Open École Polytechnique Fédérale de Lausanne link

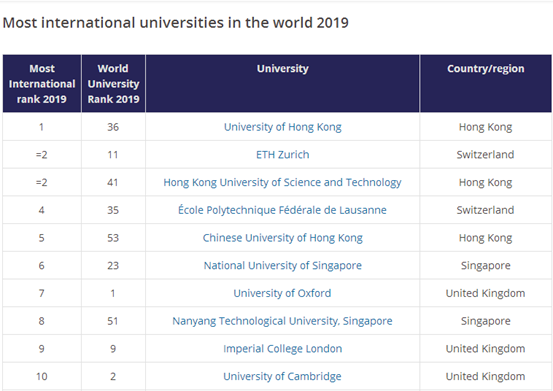[282, 210]
